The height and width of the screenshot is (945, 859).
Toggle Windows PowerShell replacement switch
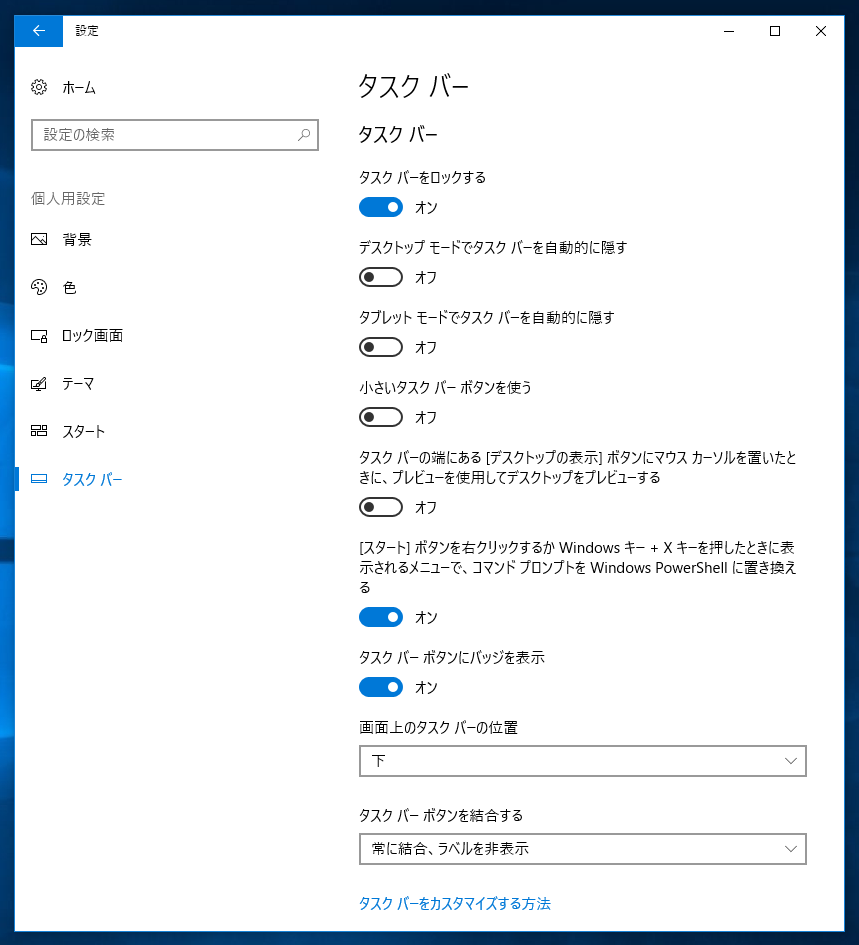point(381,617)
